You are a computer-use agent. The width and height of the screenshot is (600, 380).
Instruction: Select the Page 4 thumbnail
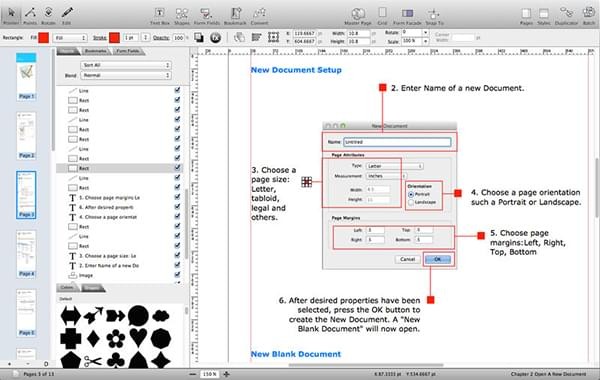26,254
